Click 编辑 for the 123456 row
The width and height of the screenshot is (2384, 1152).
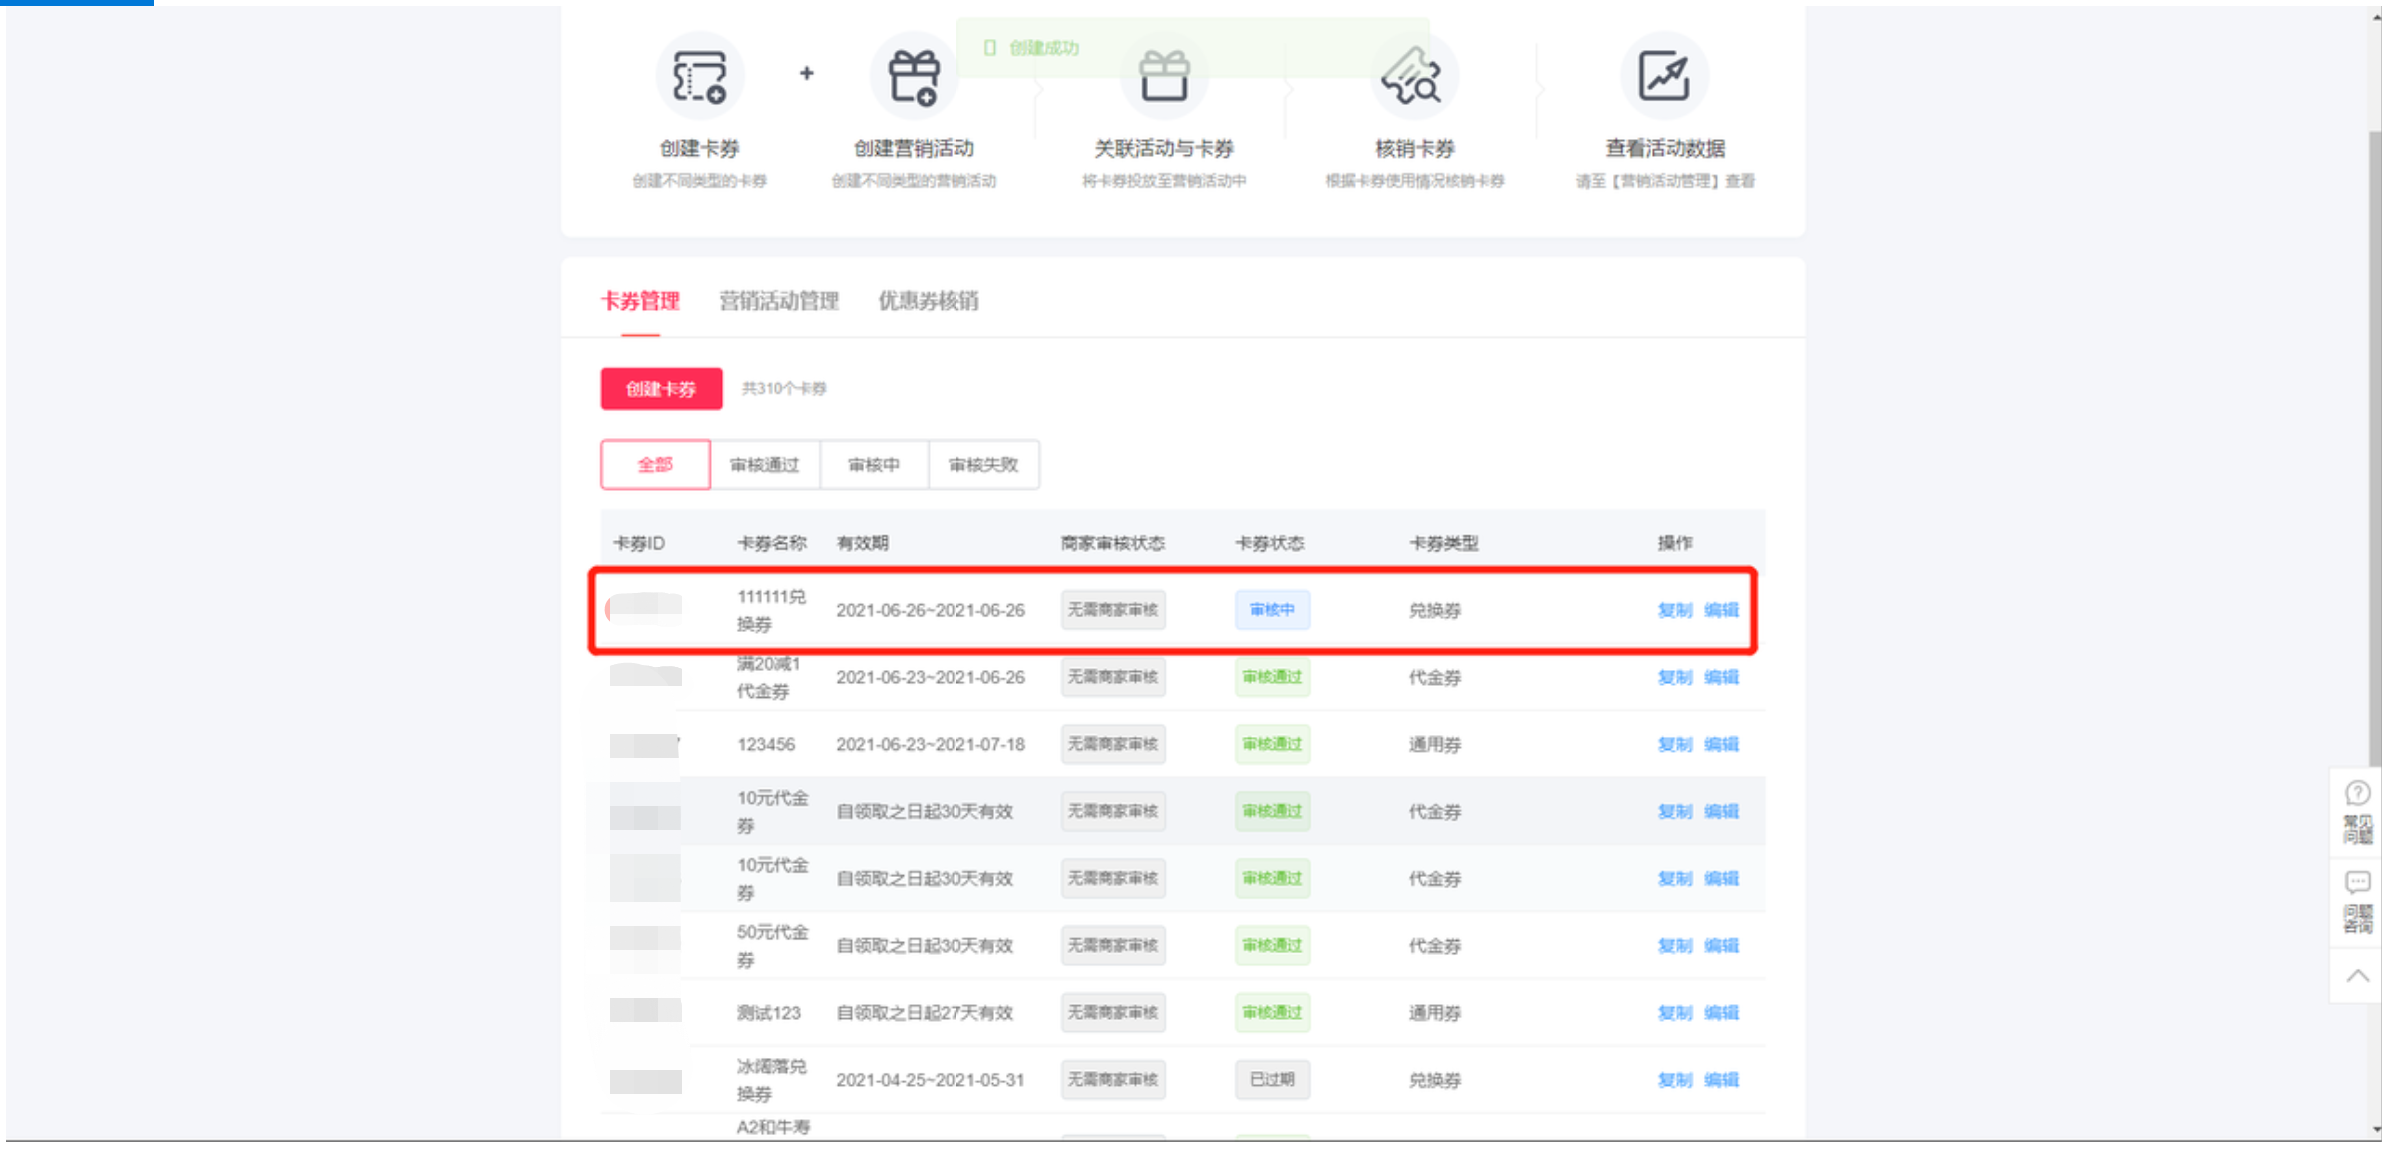click(1721, 744)
